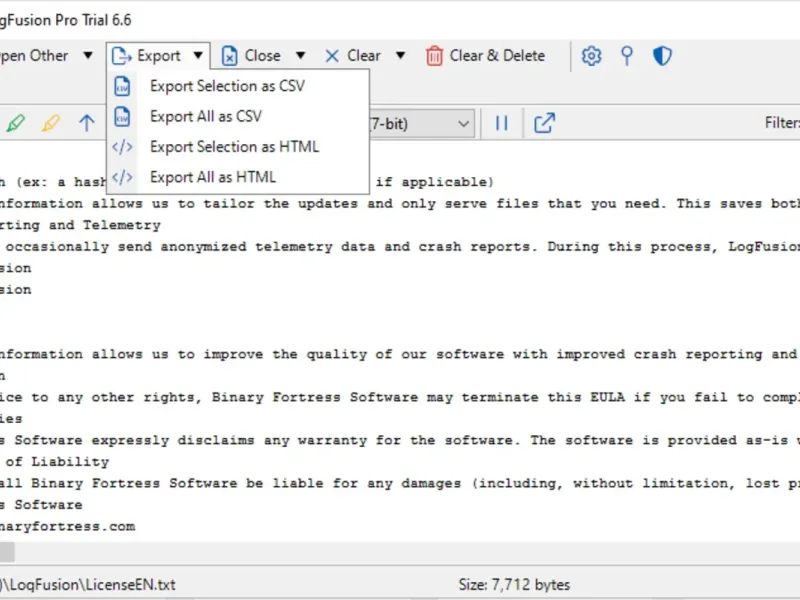Toggle the pause autoscroll button
800x600 pixels.
502,123
